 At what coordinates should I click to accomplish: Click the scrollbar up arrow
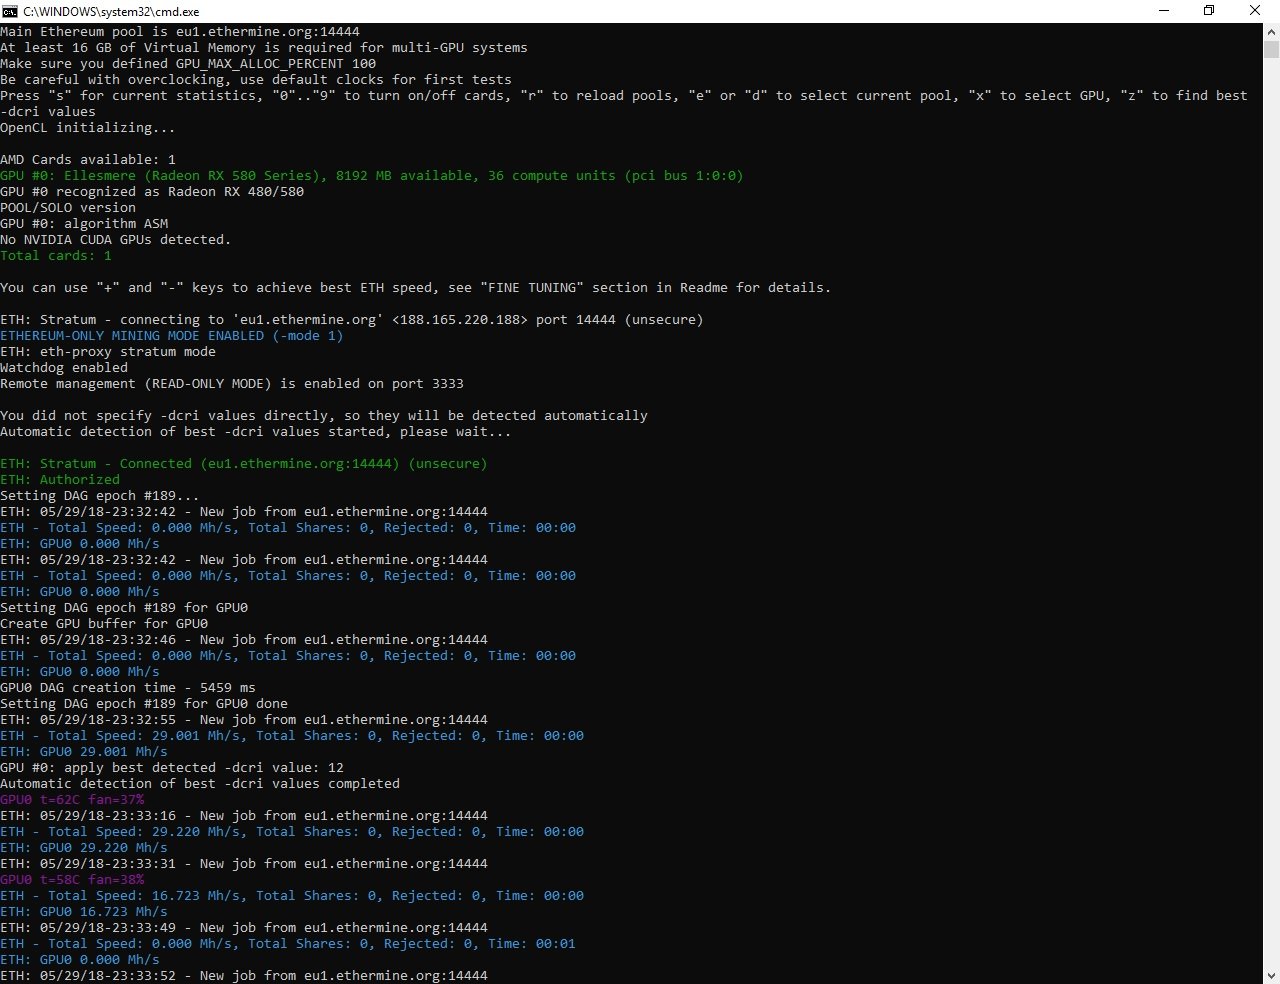(1271, 32)
